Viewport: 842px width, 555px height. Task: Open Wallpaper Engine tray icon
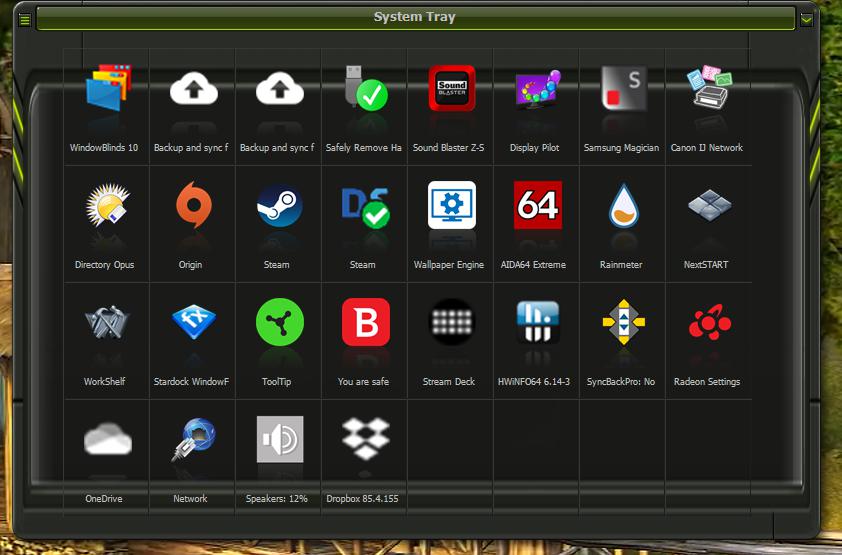pos(451,206)
